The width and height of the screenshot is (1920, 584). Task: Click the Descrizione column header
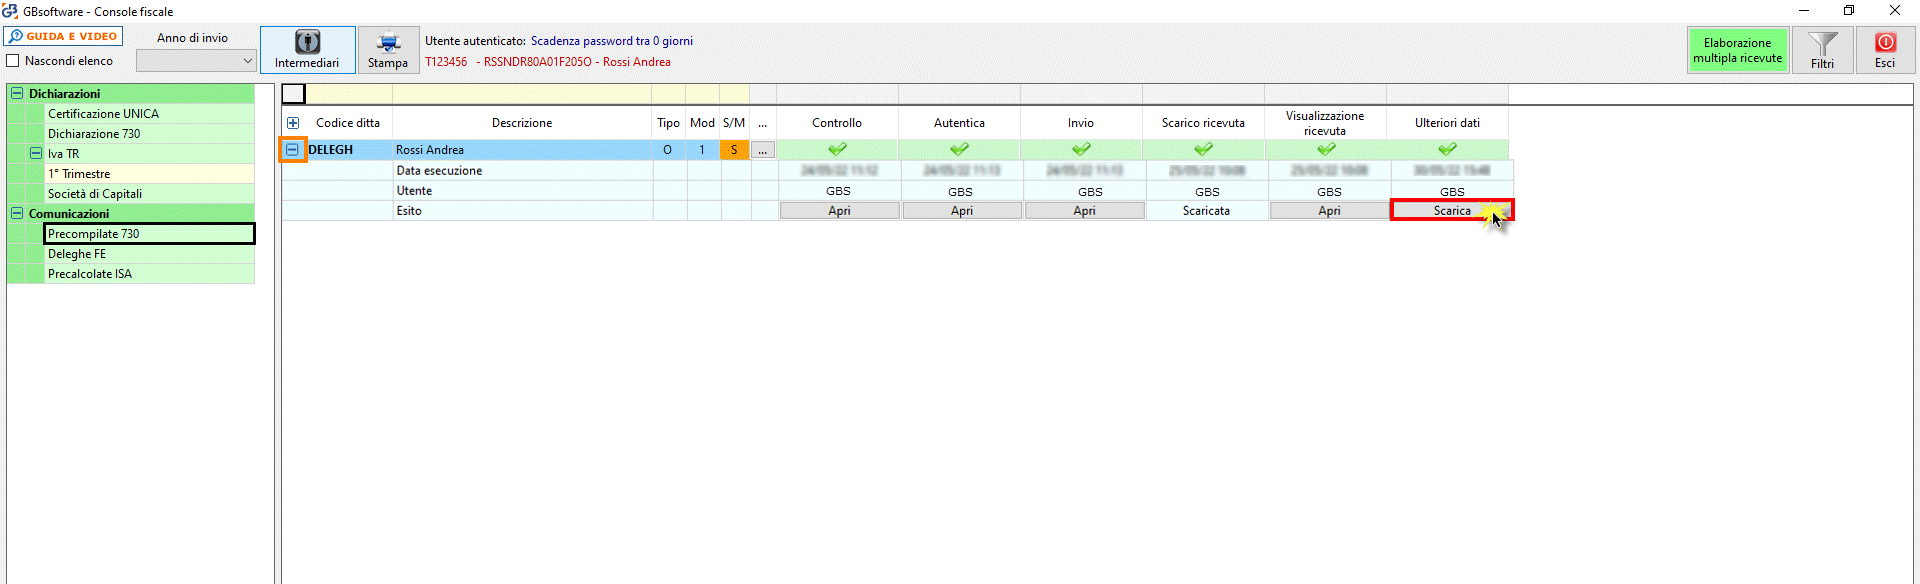(x=522, y=123)
